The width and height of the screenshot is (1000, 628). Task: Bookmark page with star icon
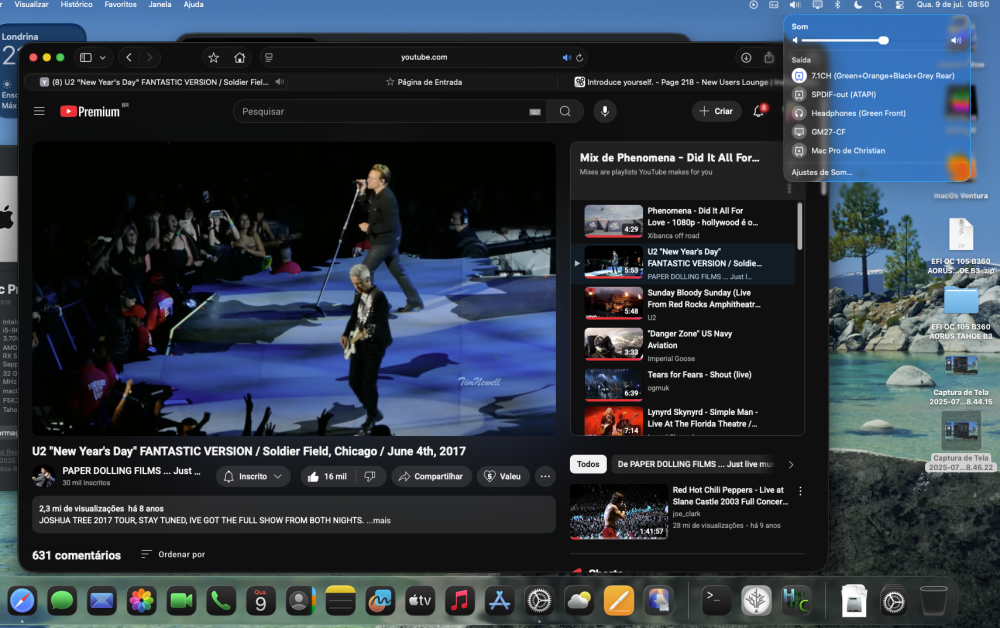pos(214,57)
